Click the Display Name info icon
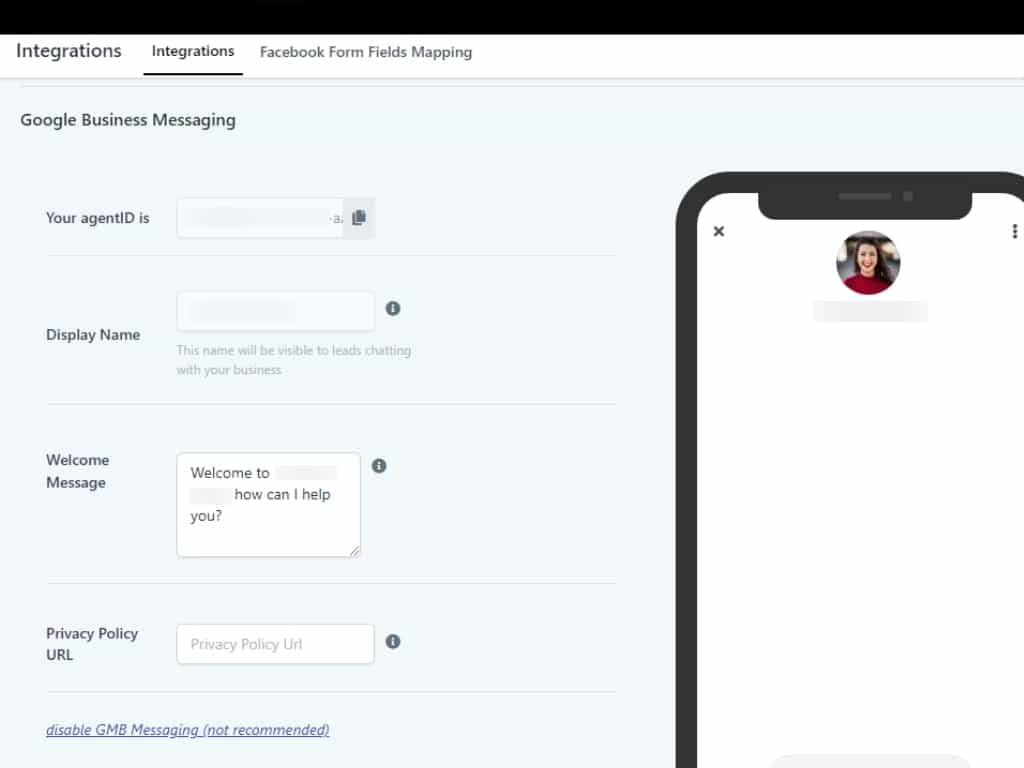The image size is (1024, 768). coord(393,308)
